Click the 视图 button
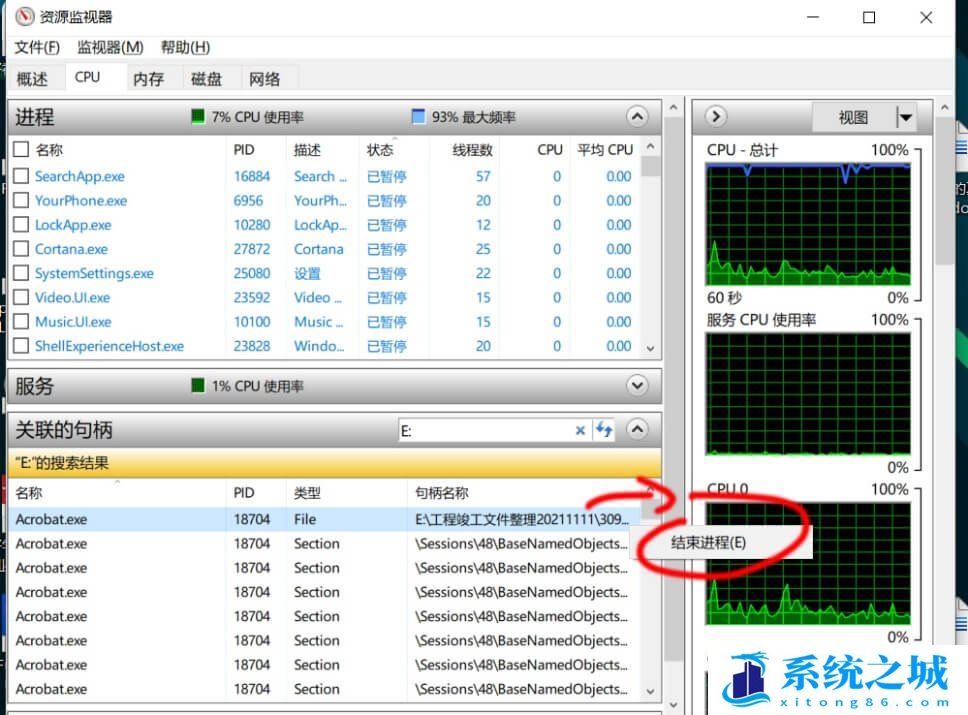 853,118
